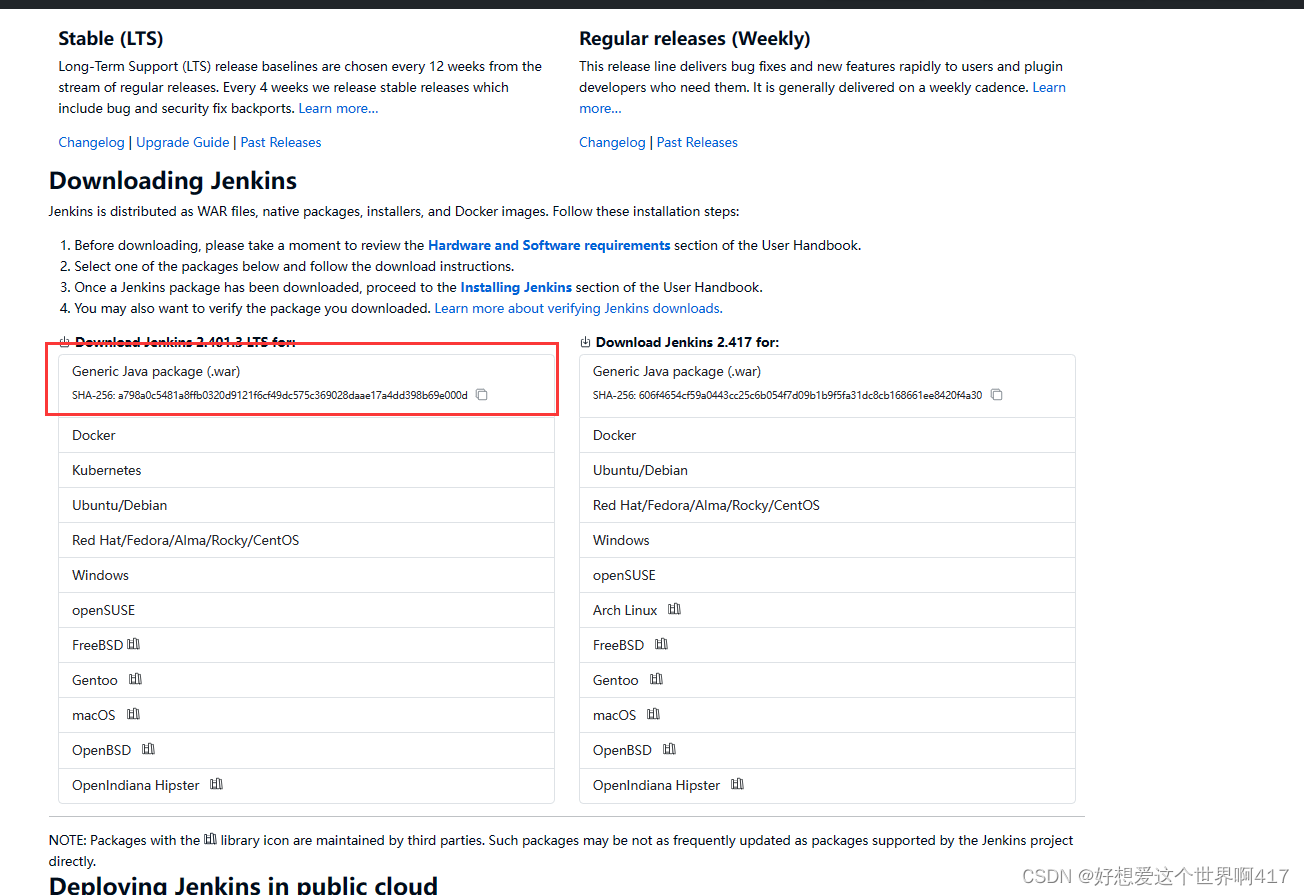Select Windows in the LTS list
Screen dimensions: 1304x895
pos(306,575)
